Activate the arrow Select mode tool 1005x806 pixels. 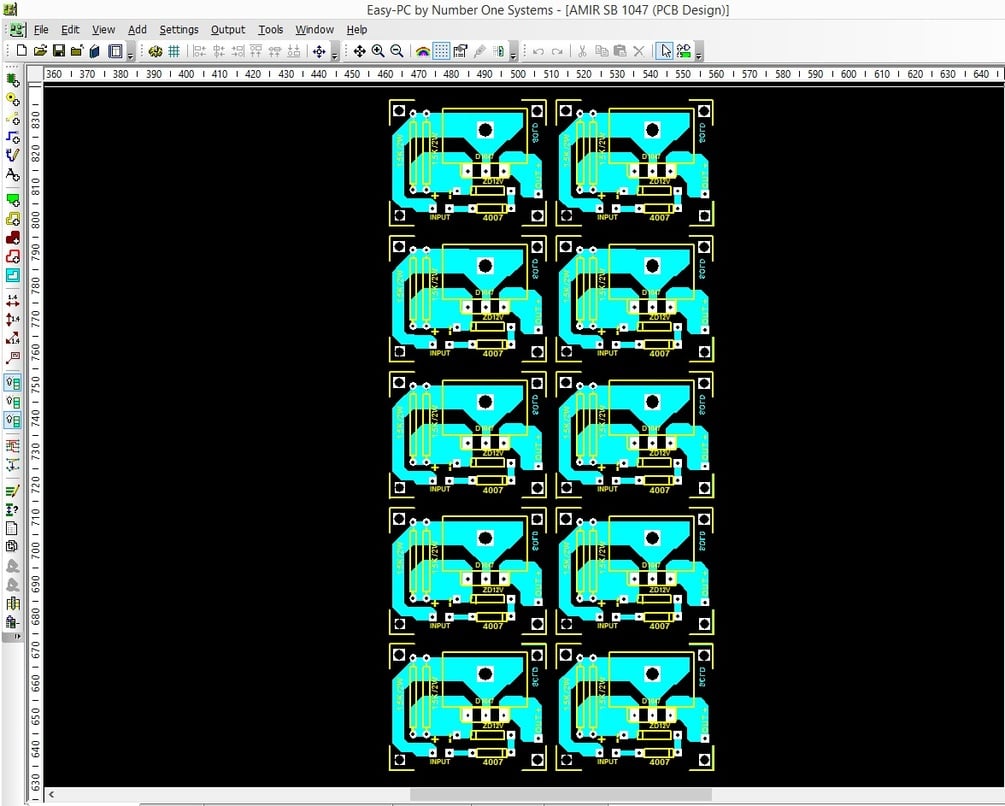click(666, 50)
